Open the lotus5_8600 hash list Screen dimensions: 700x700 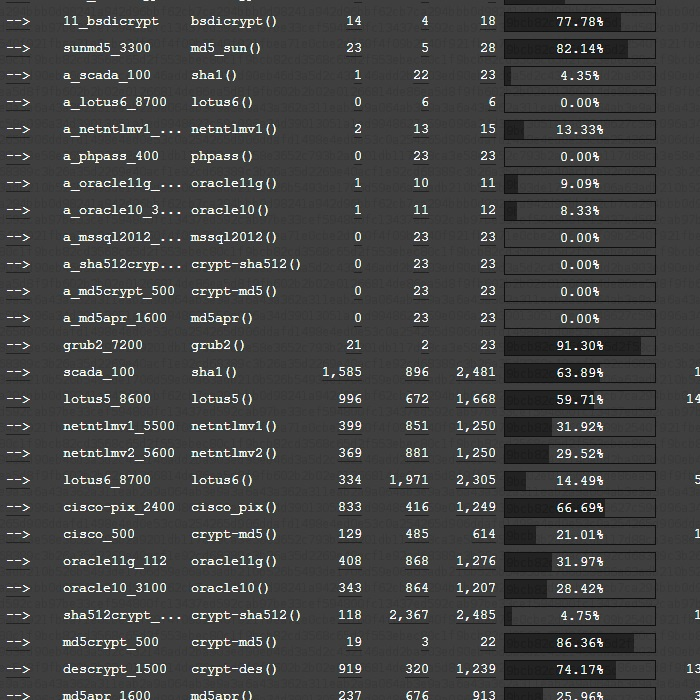click(x=106, y=399)
